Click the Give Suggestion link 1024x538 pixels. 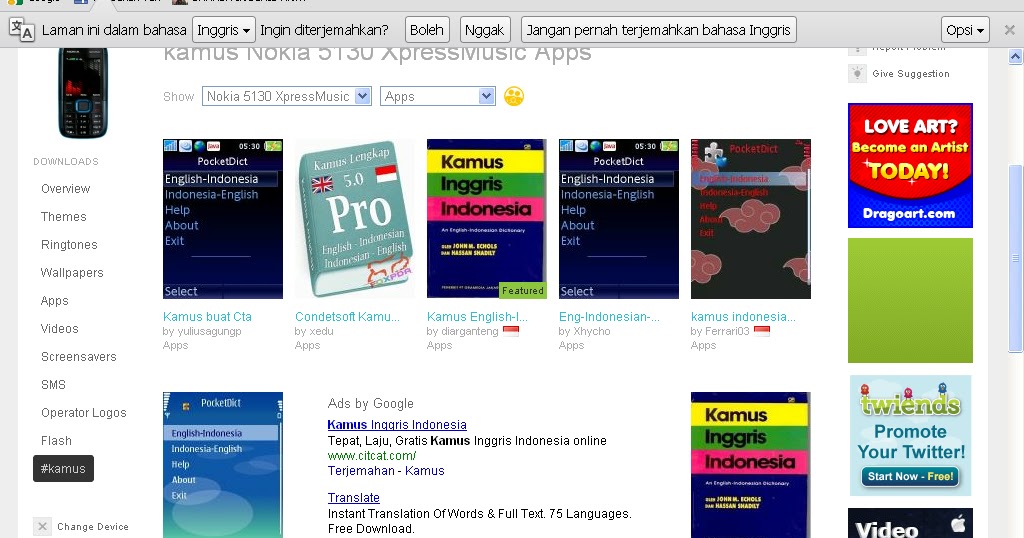910,74
